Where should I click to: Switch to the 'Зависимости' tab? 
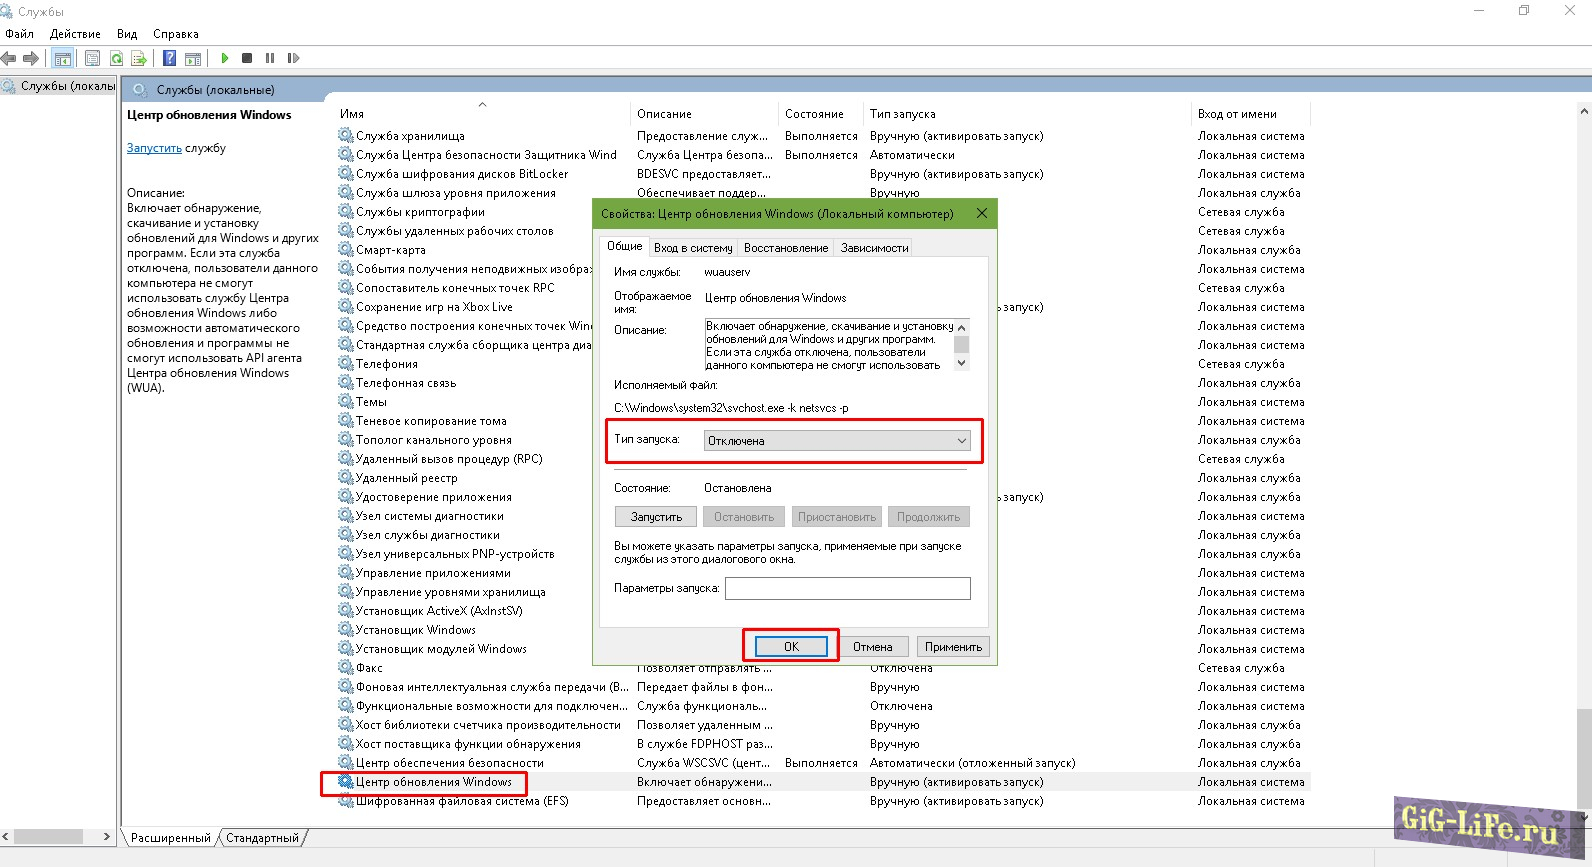(x=874, y=248)
